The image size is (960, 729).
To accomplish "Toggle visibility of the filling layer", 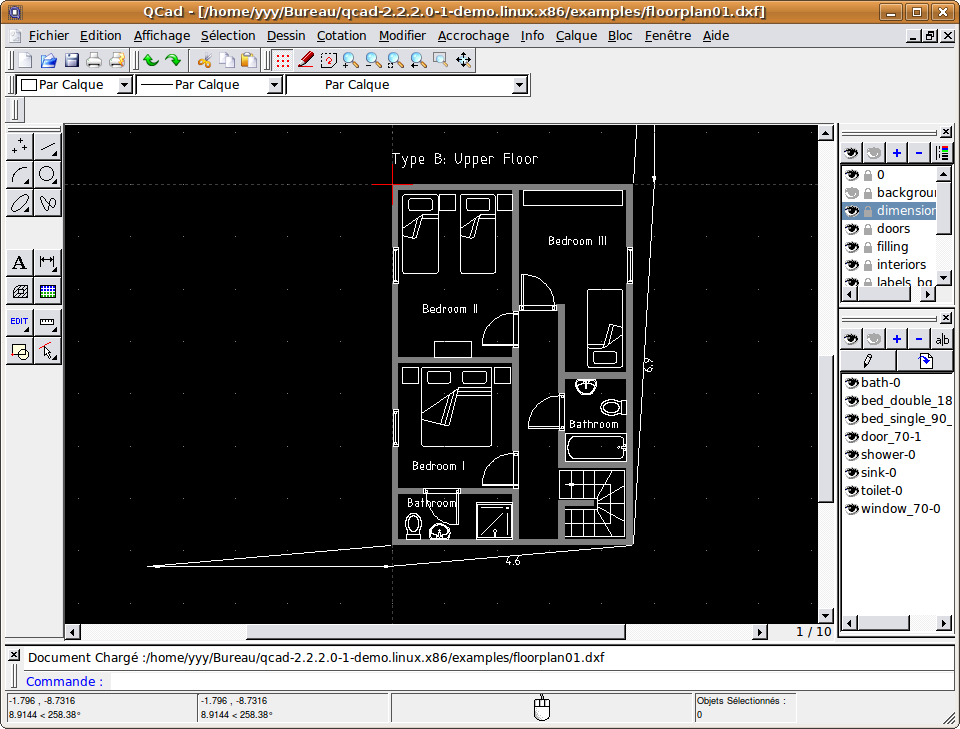I will pos(851,247).
